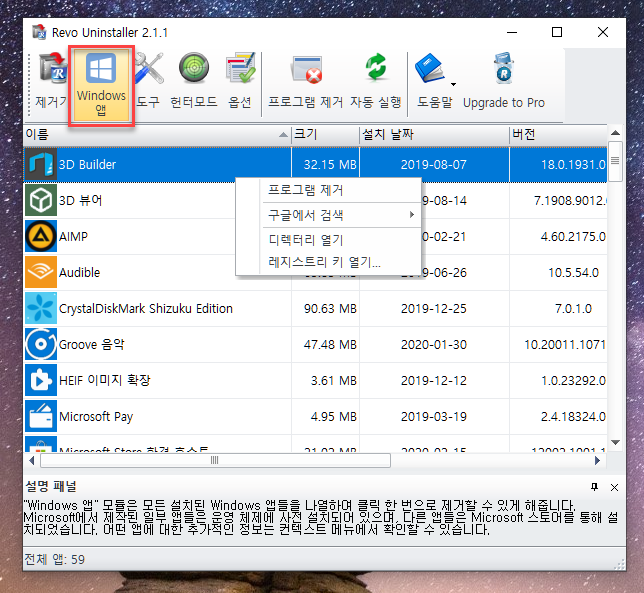
Task: Click the 2019-12-12 install date
Action: click(434, 380)
